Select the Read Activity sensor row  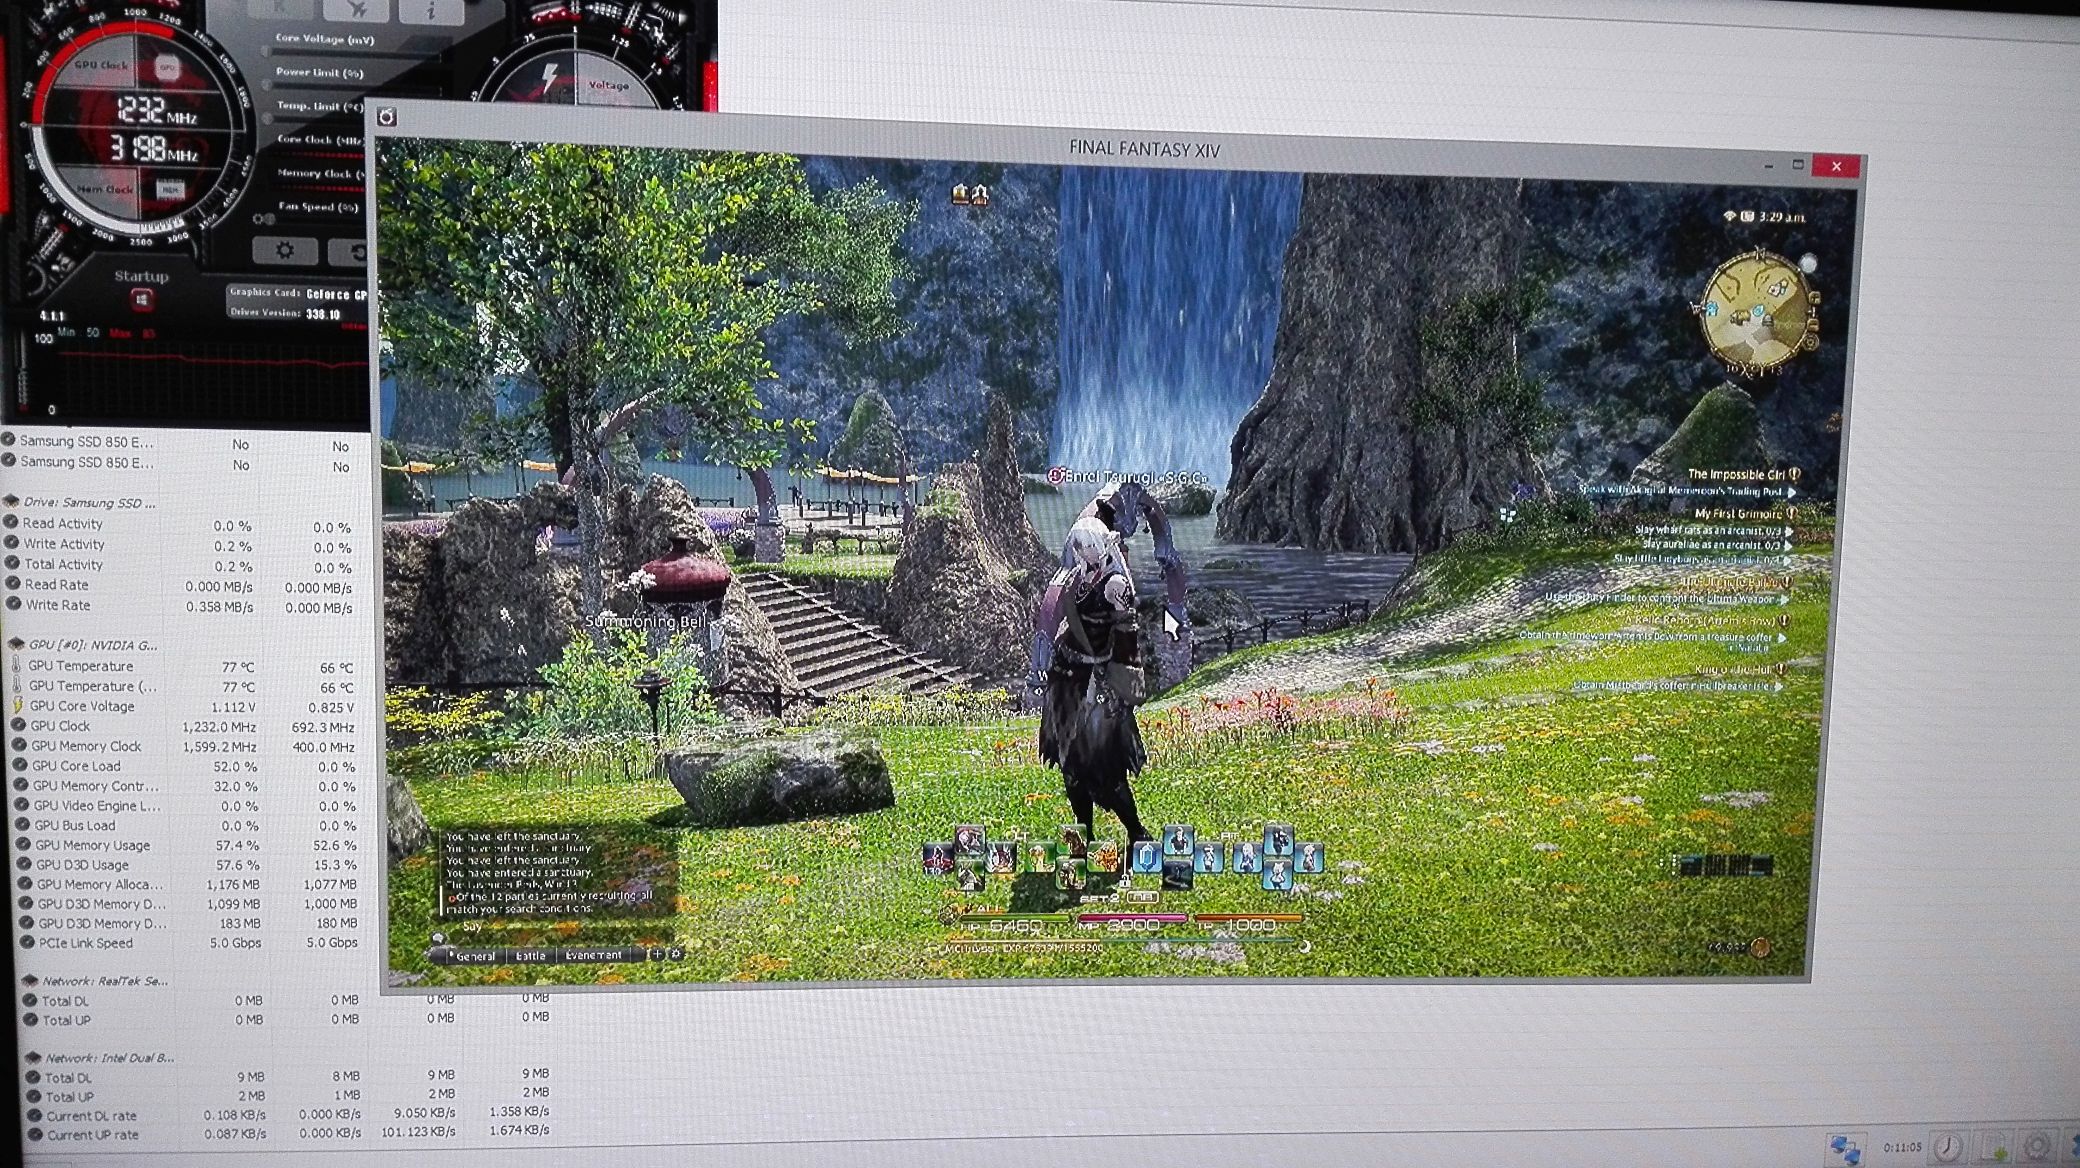coord(180,524)
